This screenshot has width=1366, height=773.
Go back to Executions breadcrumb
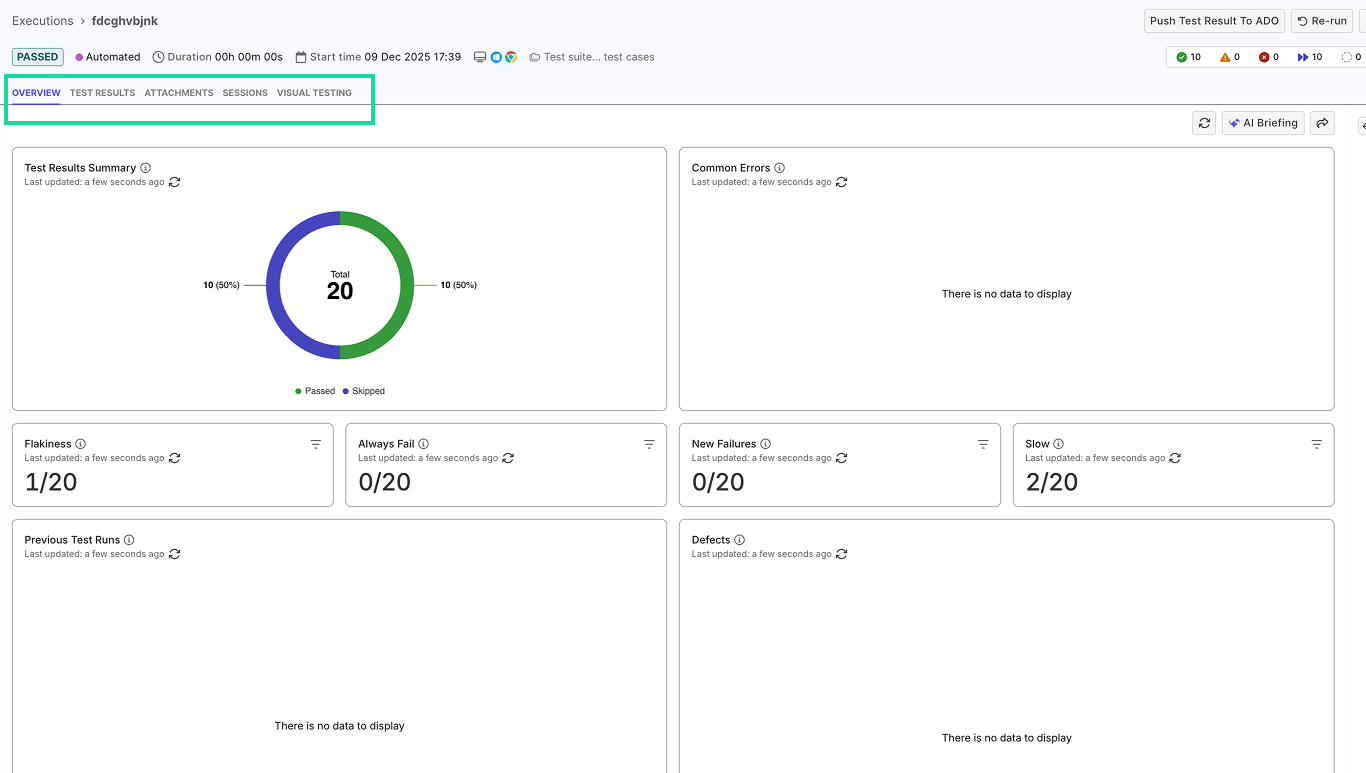pyautogui.click(x=43, y=21)
